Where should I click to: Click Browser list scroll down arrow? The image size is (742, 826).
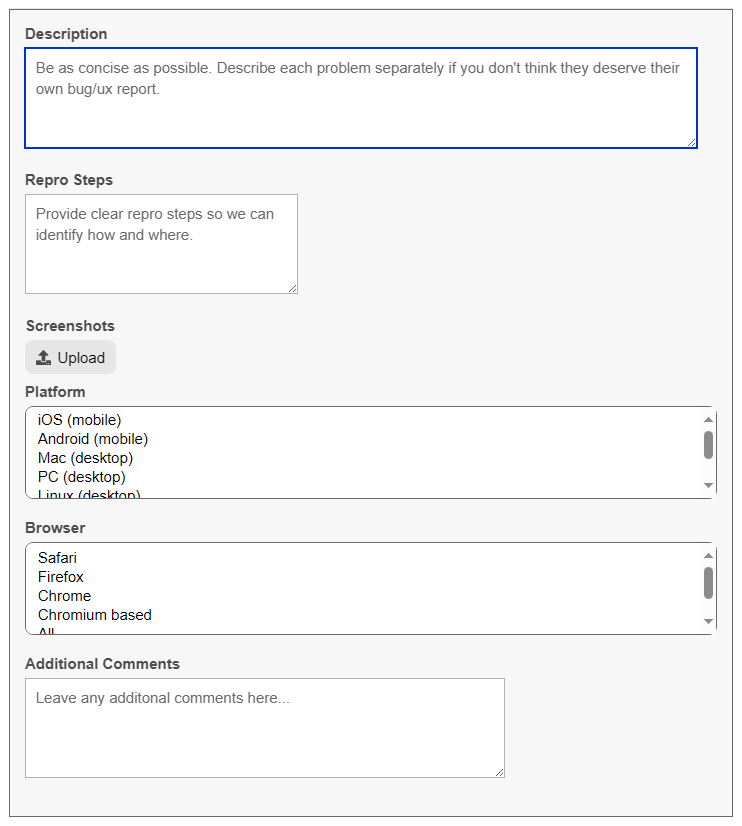[x=708, y=621]
